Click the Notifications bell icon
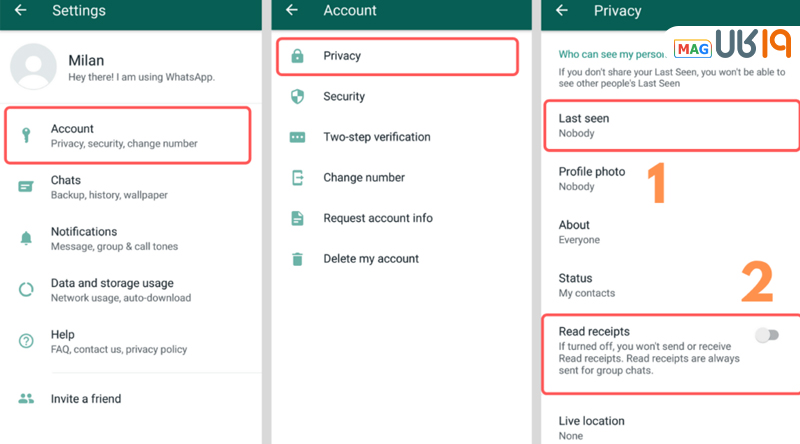The image size is (800, 444). pos(26,238)
